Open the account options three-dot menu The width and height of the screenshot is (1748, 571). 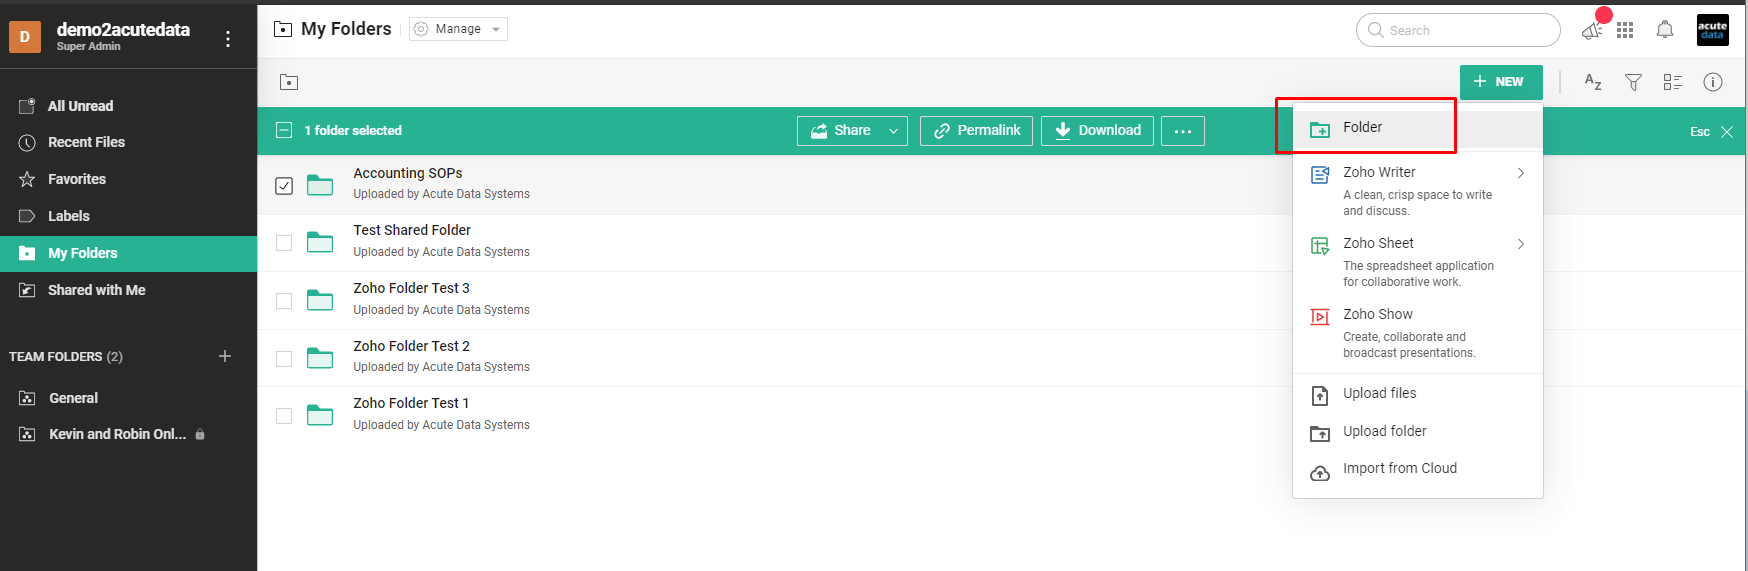(x=228, y=39)
